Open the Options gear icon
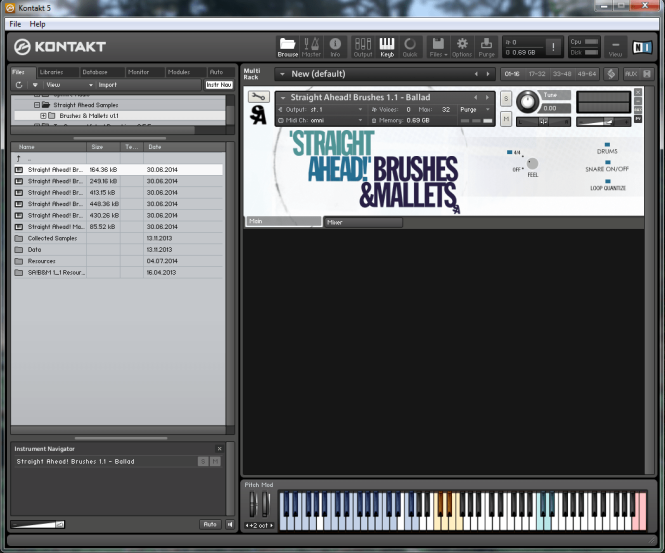 point(462,47)
